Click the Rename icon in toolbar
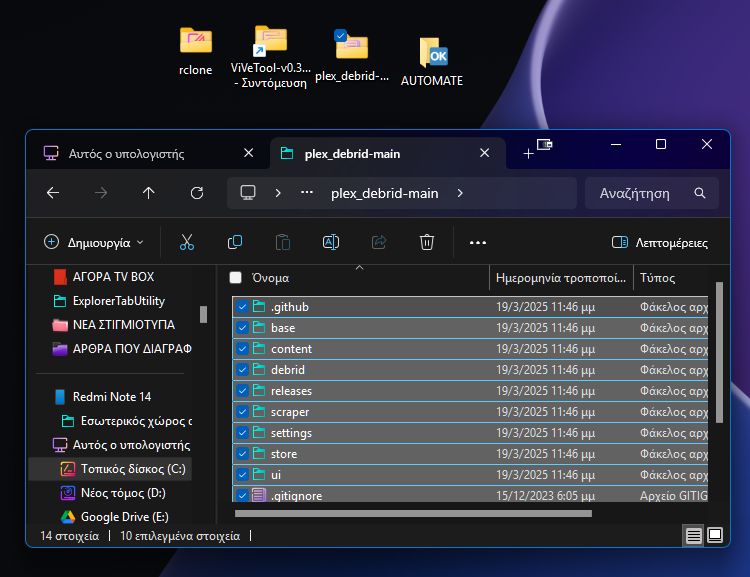This screenshot has width=750, height=577. point(331,242)
